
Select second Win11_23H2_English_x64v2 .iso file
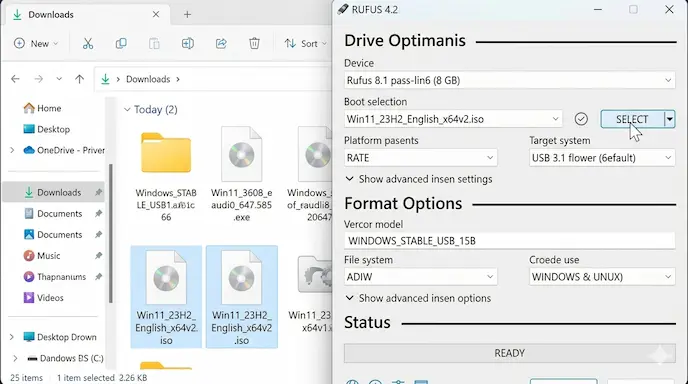[x=241, y=297]
